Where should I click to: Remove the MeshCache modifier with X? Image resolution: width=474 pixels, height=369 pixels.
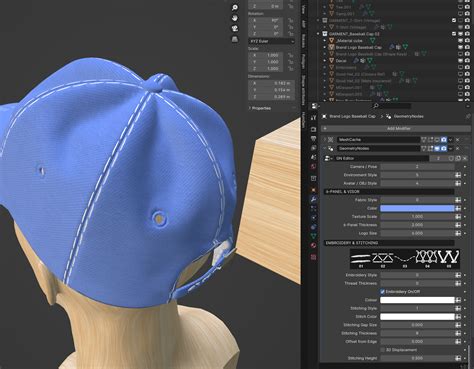pyautogui.click(x=458, y=140)
